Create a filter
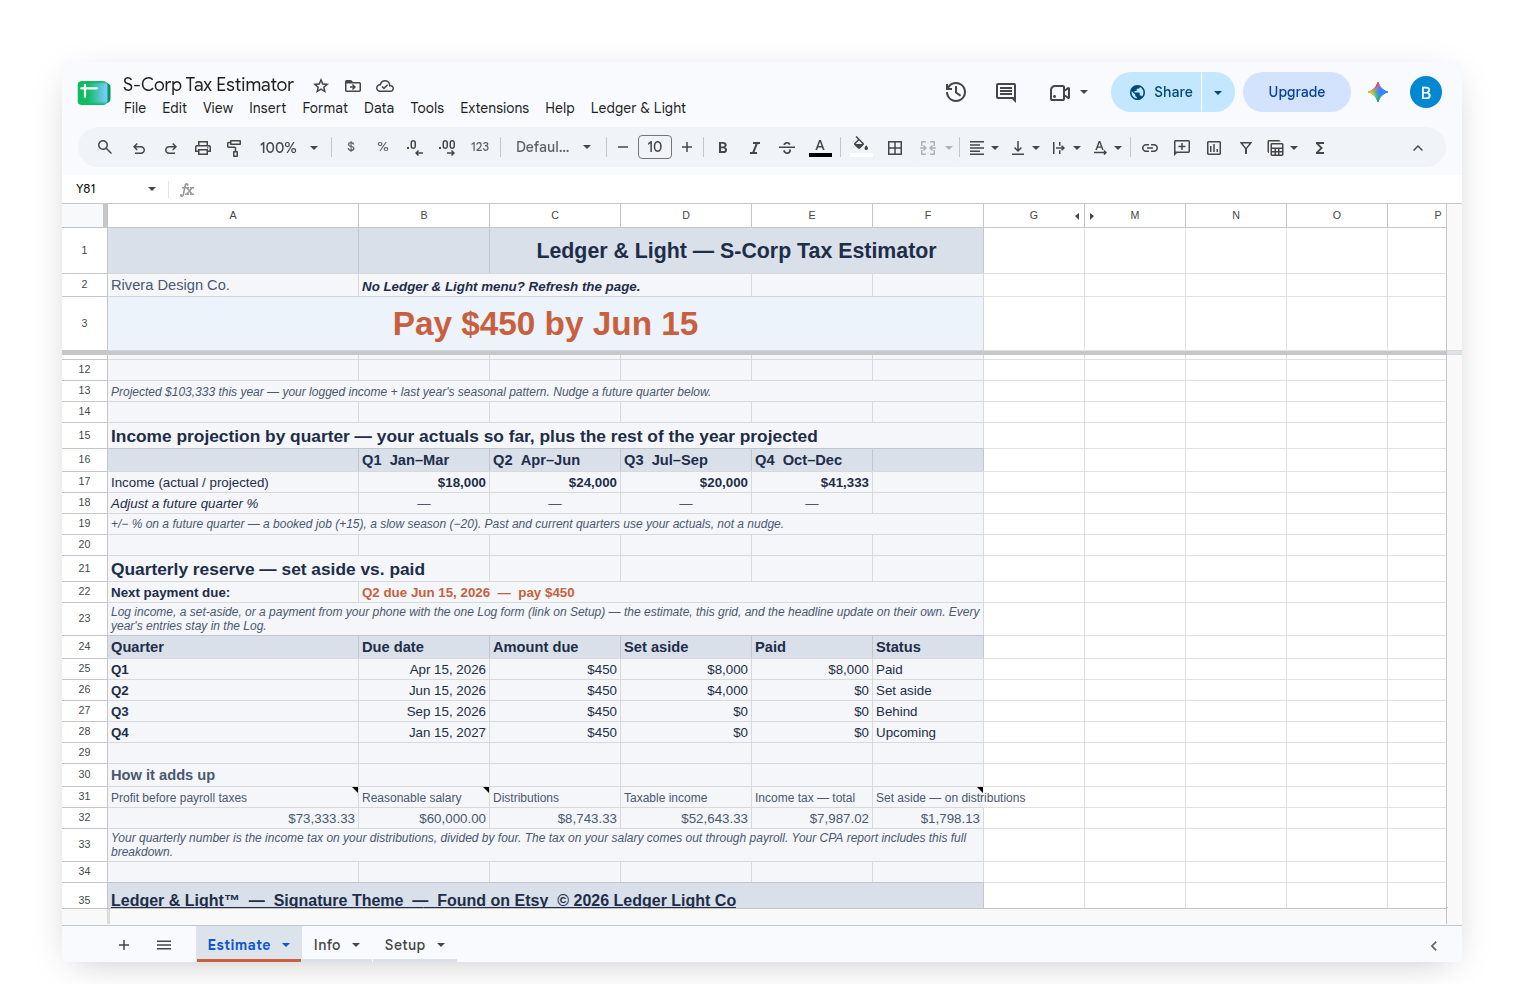The image size is (1524, 984). point(1246,147)
